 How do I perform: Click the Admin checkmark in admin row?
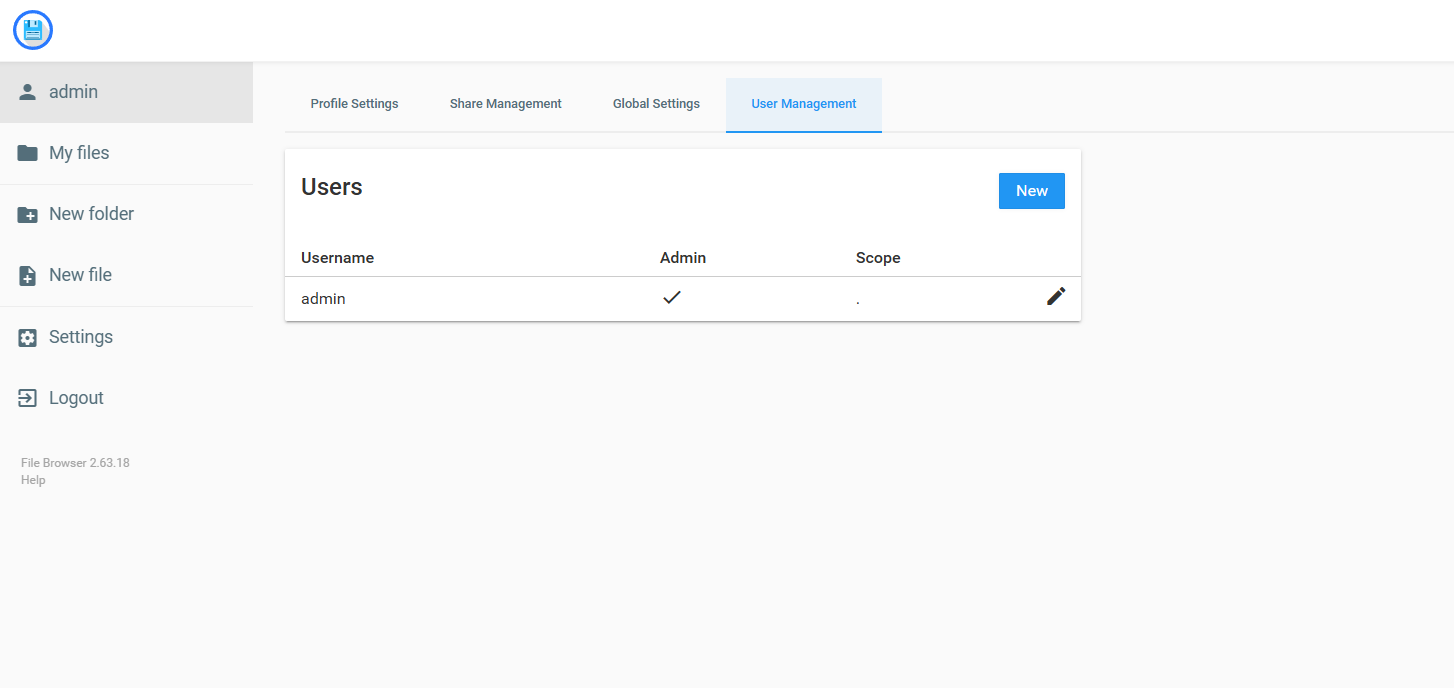pyautogui.click(x=672, y=297)
